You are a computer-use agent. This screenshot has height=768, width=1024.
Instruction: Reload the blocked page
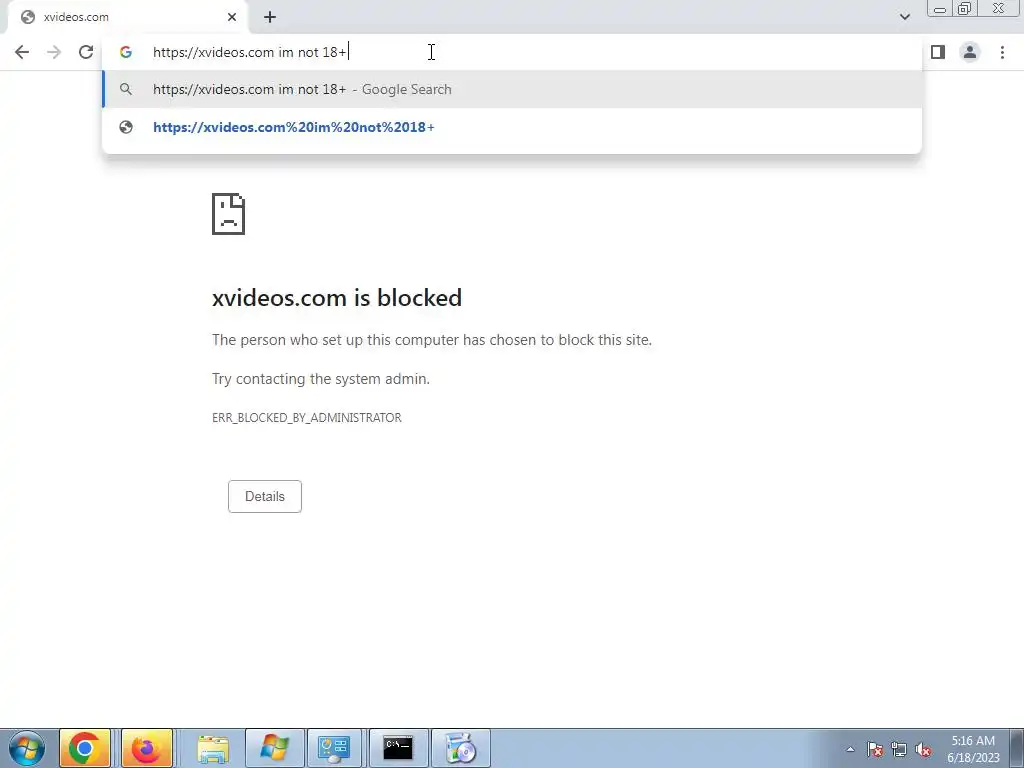point(86,52)
